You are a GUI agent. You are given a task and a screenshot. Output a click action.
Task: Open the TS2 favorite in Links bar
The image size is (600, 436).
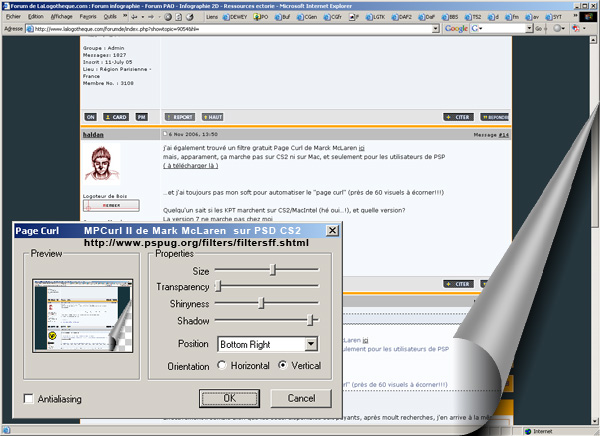pos(473,17)
